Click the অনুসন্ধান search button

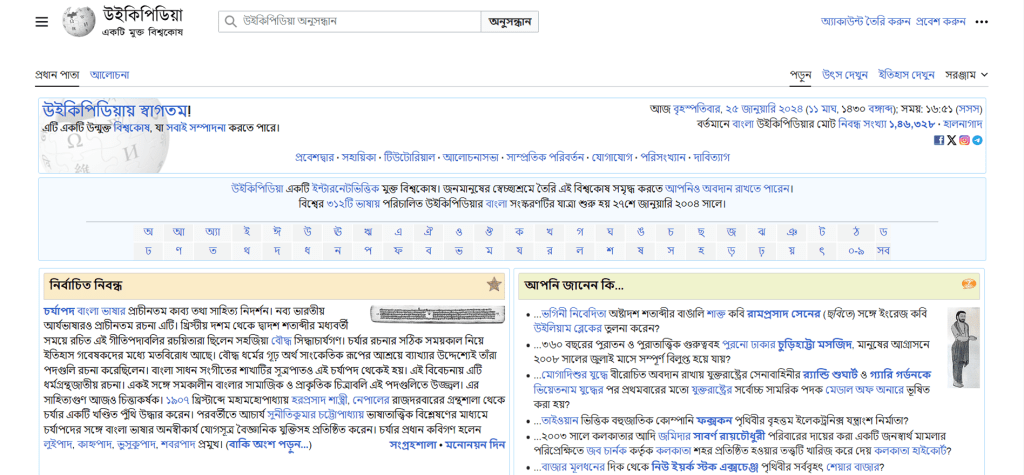tap(510, 22)
